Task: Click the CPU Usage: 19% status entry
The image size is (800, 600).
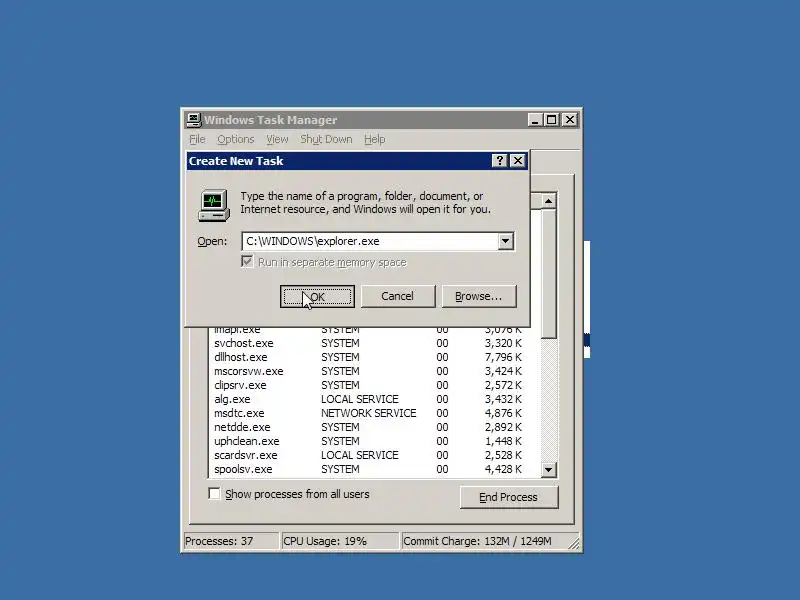Action: pyautogui.click(x=340, y=541)
